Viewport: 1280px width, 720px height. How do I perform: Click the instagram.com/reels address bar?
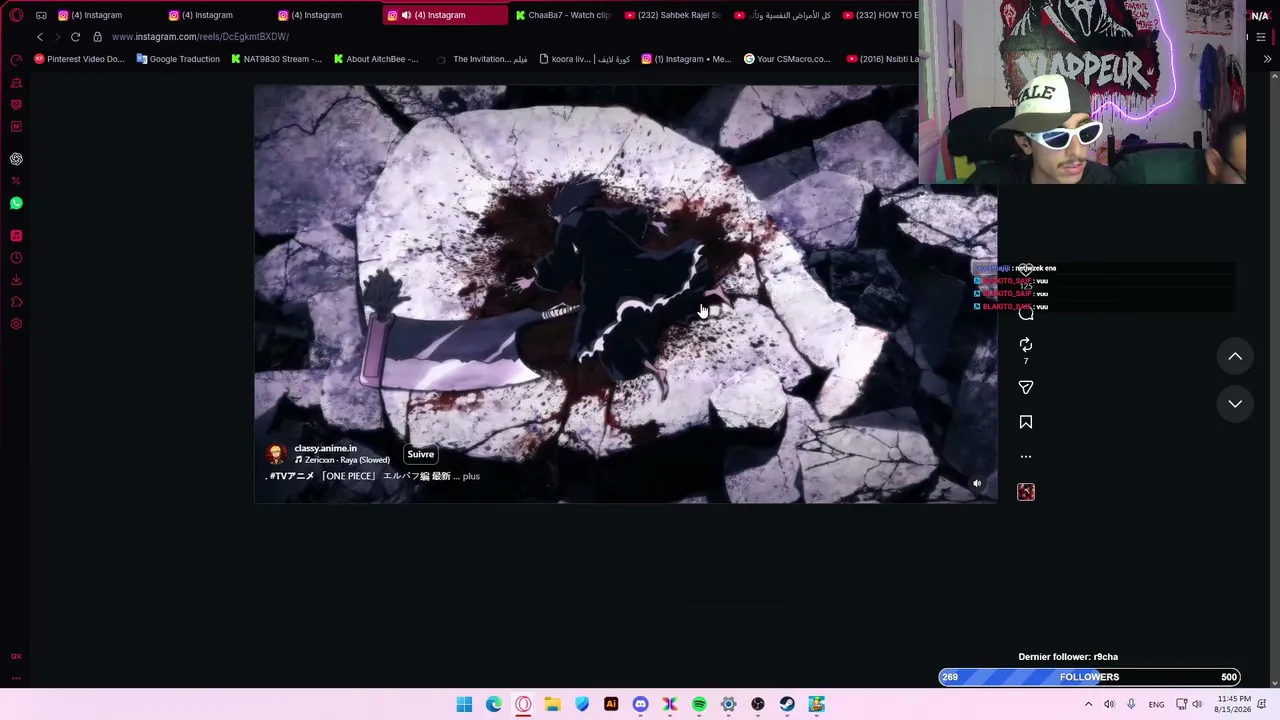pyautogui.click(x=200, y=37)
